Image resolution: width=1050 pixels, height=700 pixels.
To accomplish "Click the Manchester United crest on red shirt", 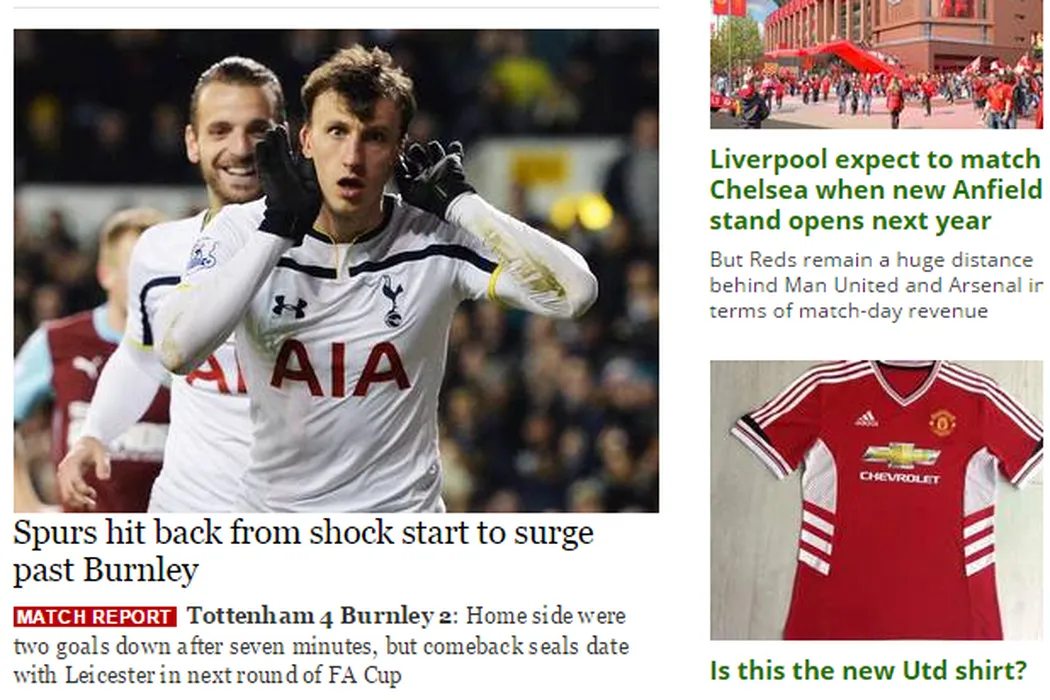I will [x=942, y=423].
